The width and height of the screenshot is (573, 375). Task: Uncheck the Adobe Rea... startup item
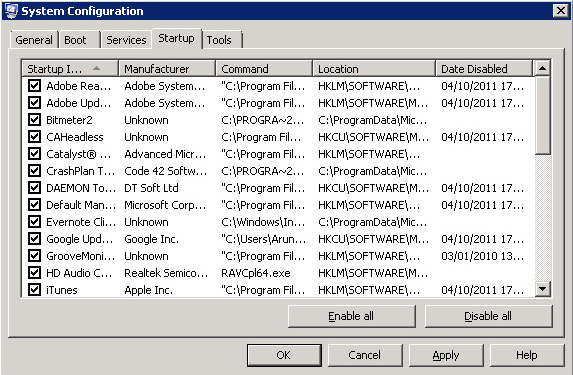34,86
